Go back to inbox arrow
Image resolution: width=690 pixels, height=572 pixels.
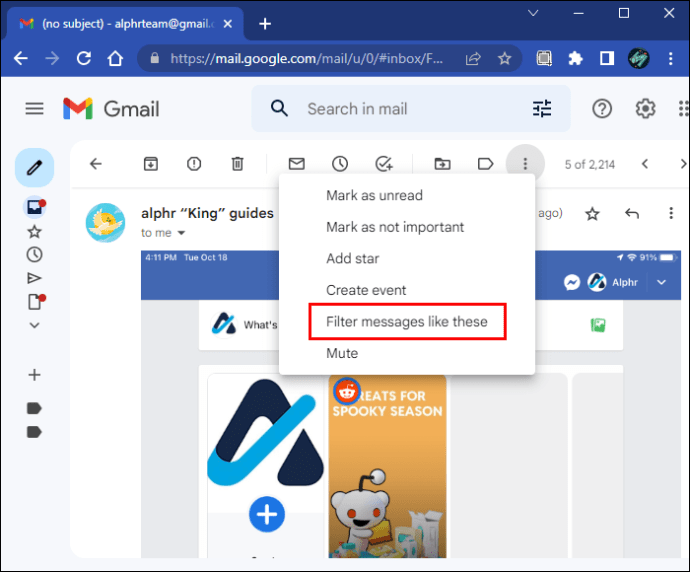95,164
